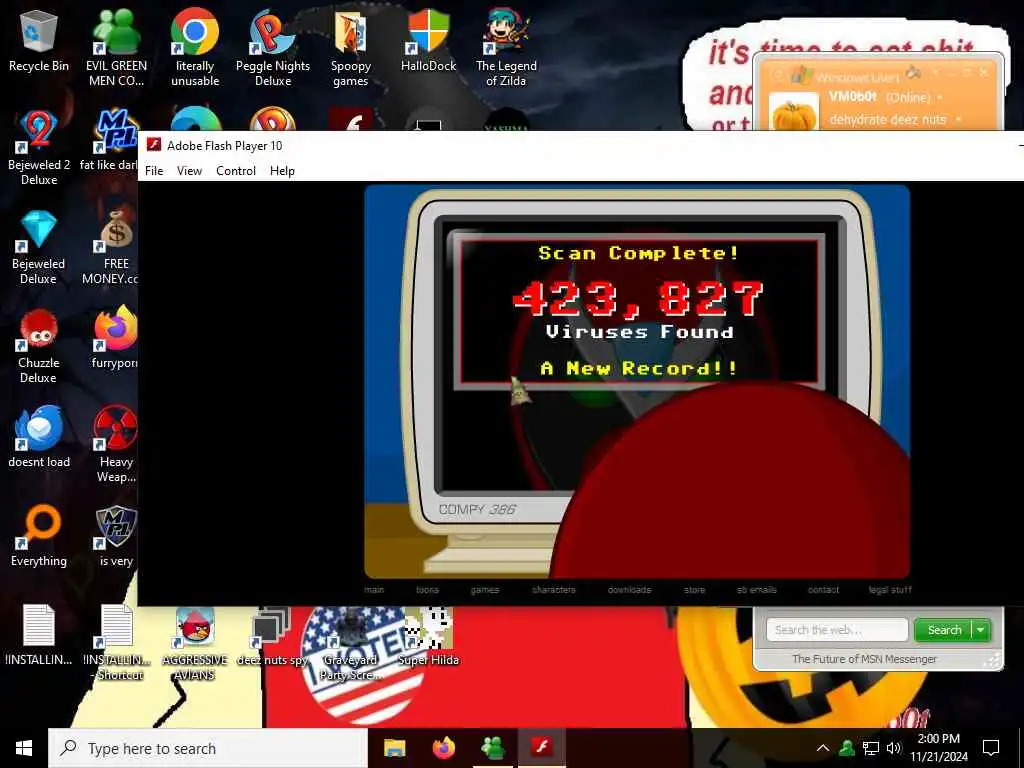Click the 'sb emails' navigation link
This screenshot has height=768, width=1024.
[757, 590]
